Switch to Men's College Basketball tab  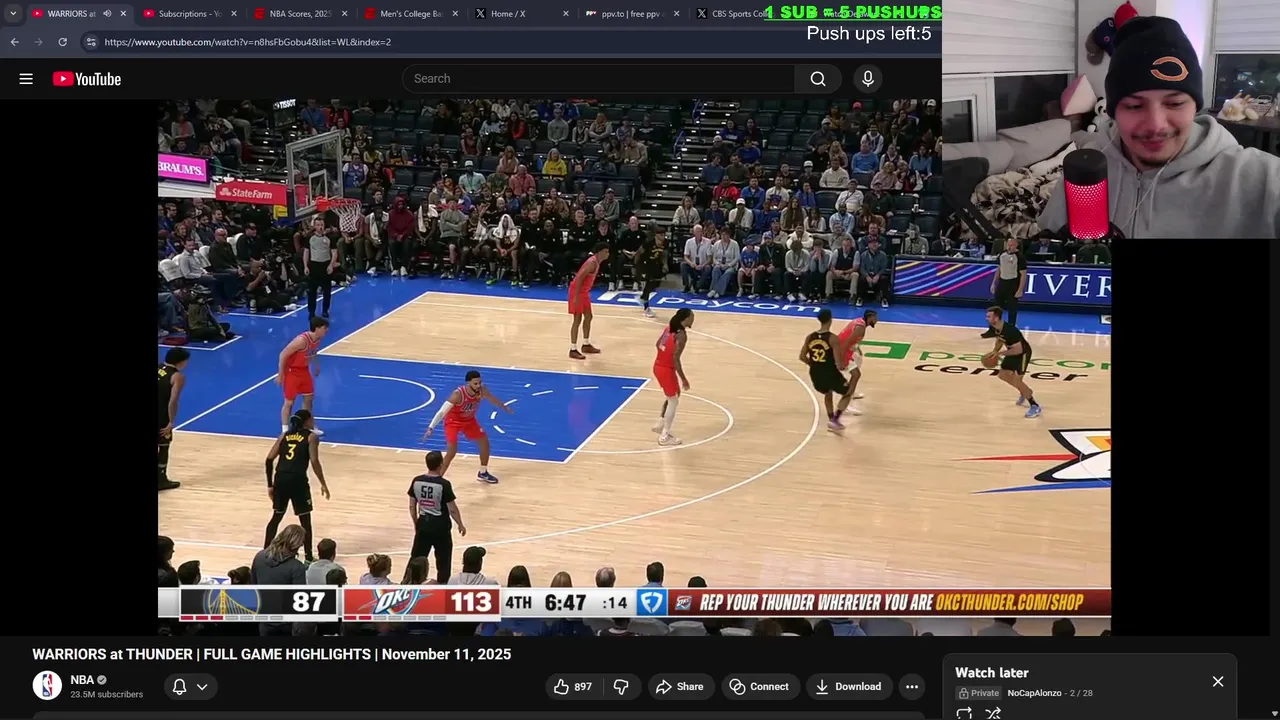click(408, 13)
